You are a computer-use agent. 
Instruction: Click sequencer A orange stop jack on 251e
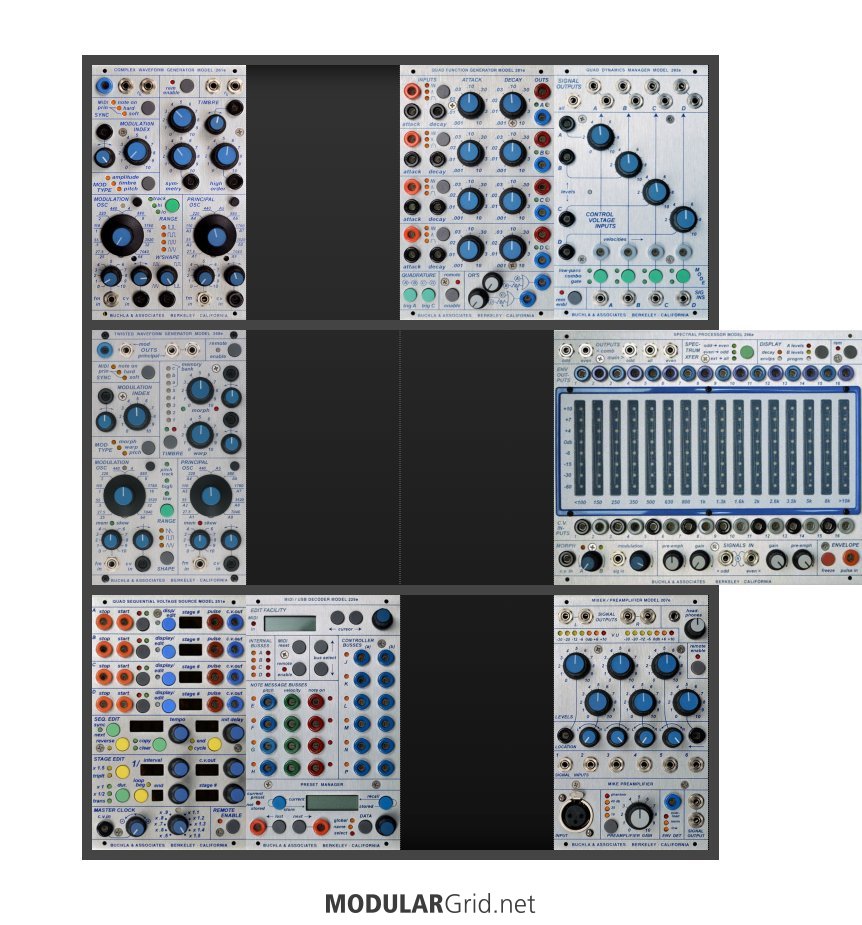(104, 622)
